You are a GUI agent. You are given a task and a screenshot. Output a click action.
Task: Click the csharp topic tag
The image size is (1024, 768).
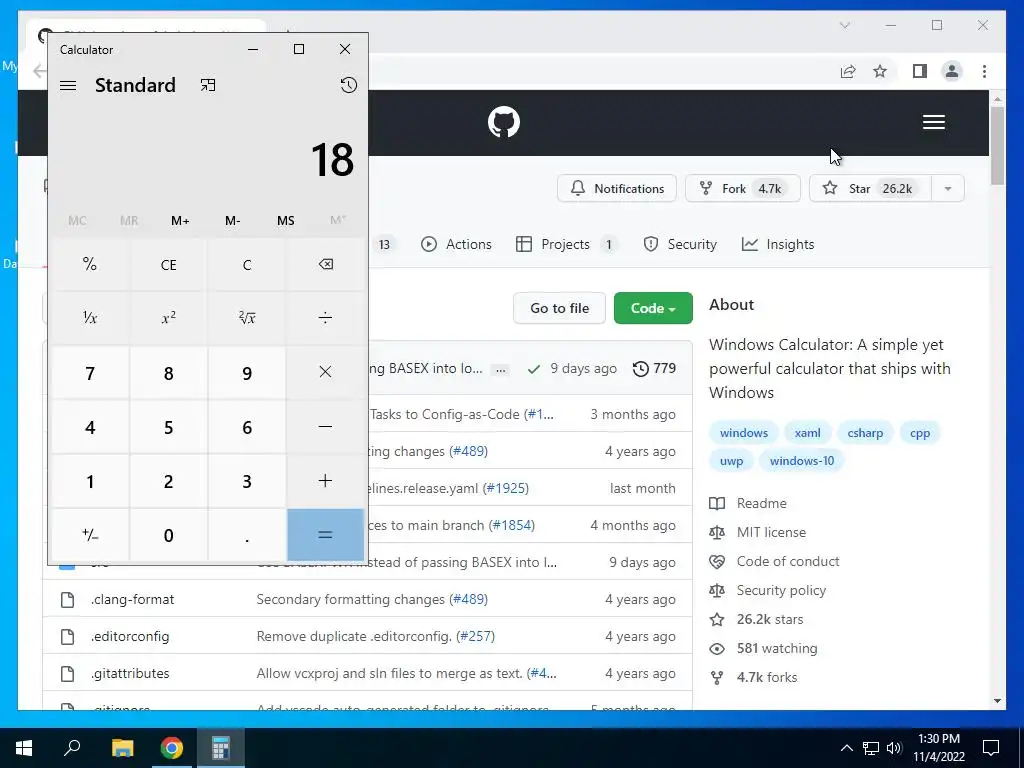click(x=865, y=433)
